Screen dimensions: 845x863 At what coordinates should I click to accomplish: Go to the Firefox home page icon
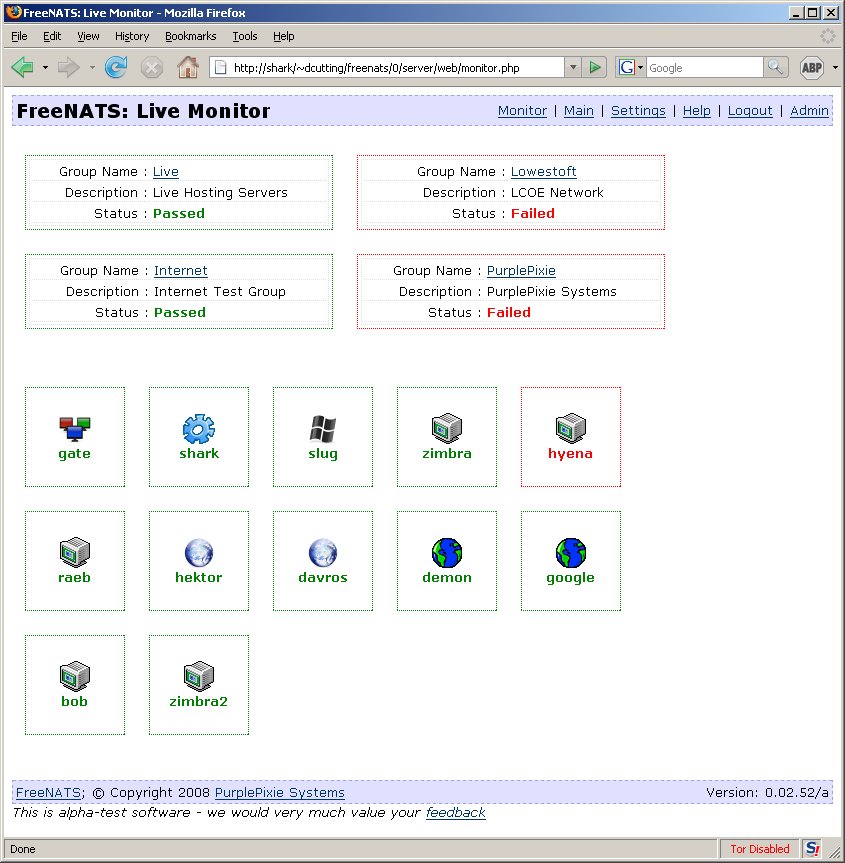(188, 68)
